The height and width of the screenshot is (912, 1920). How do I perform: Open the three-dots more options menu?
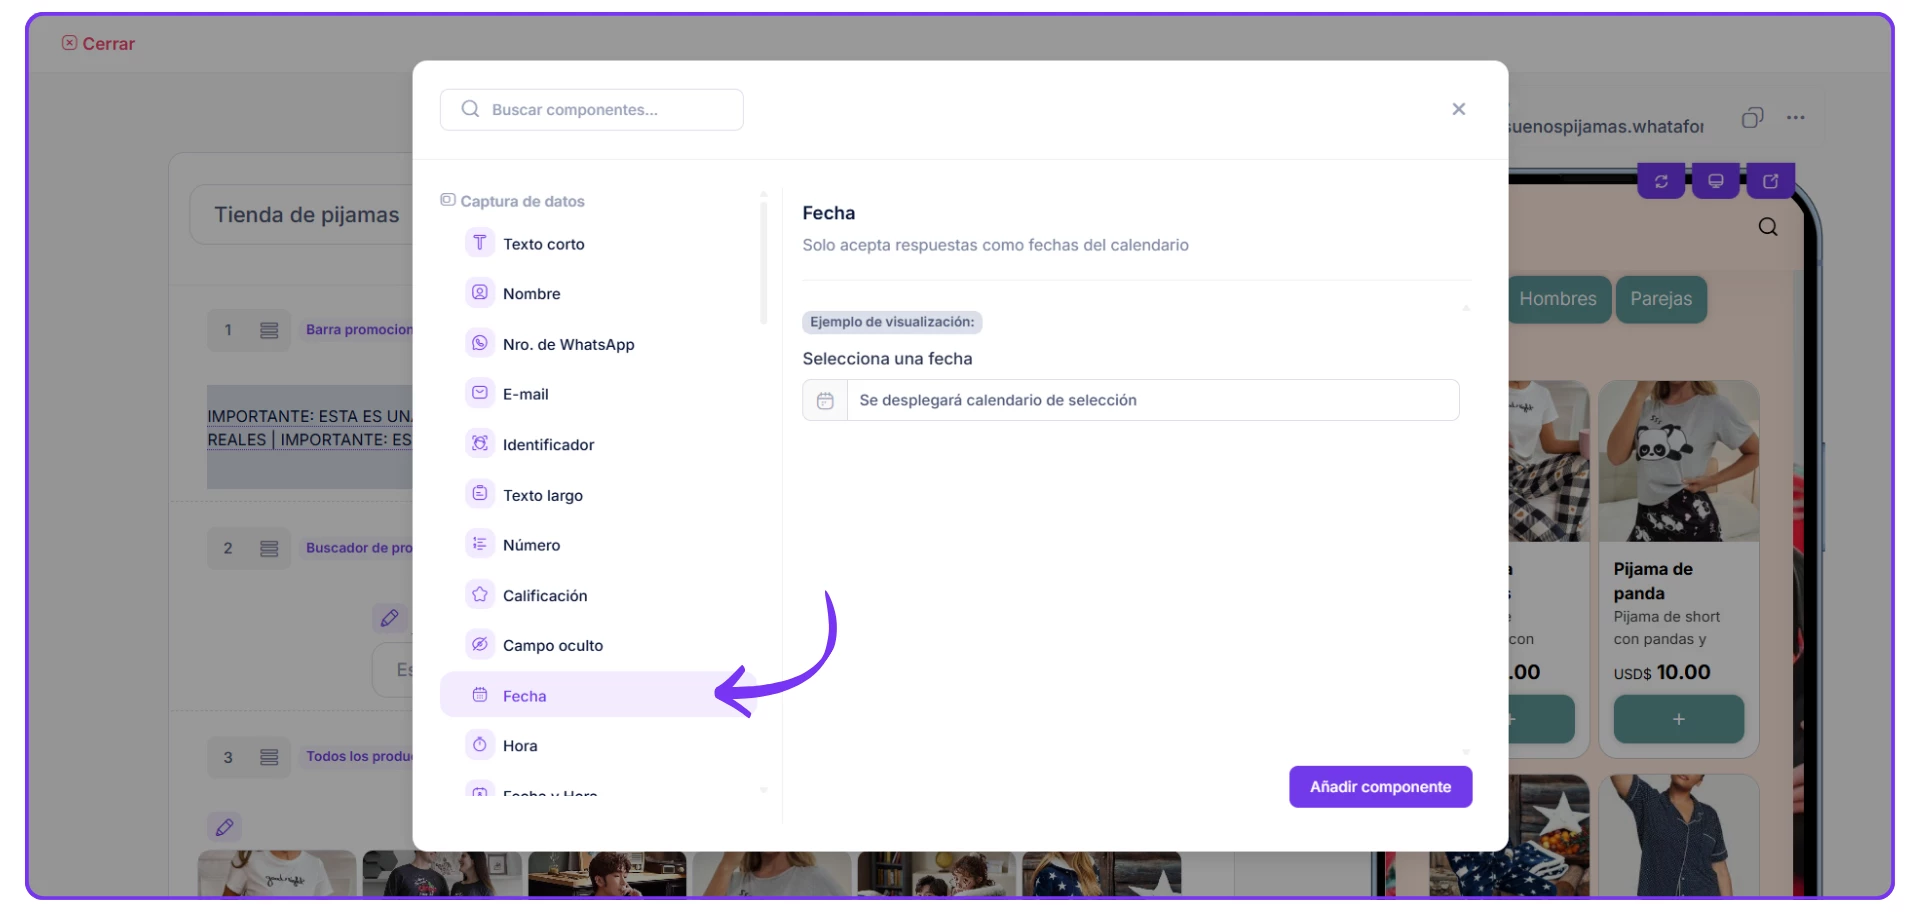[x=1795, y=118]
